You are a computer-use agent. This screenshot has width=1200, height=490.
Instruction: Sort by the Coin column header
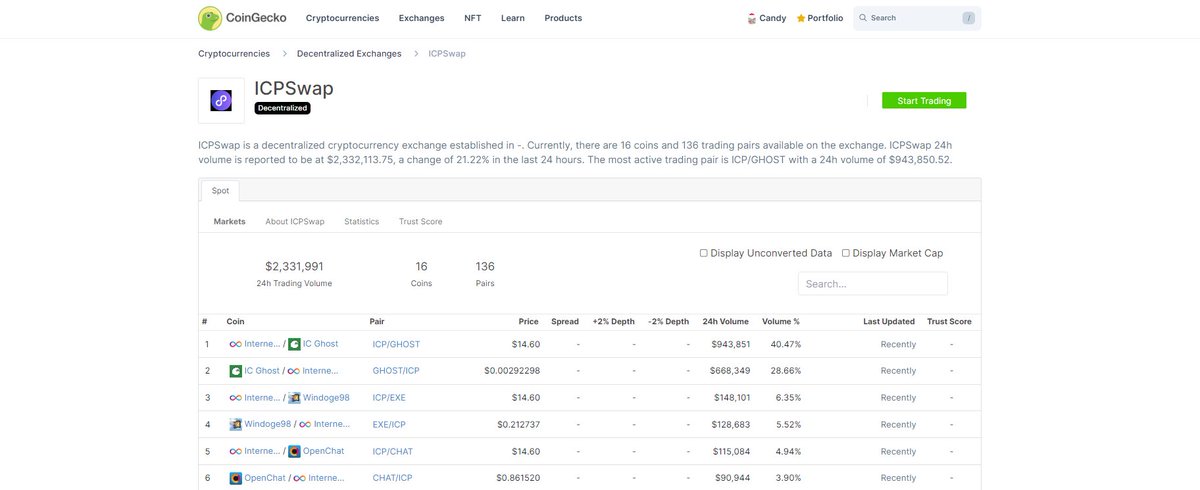(235, 322)
